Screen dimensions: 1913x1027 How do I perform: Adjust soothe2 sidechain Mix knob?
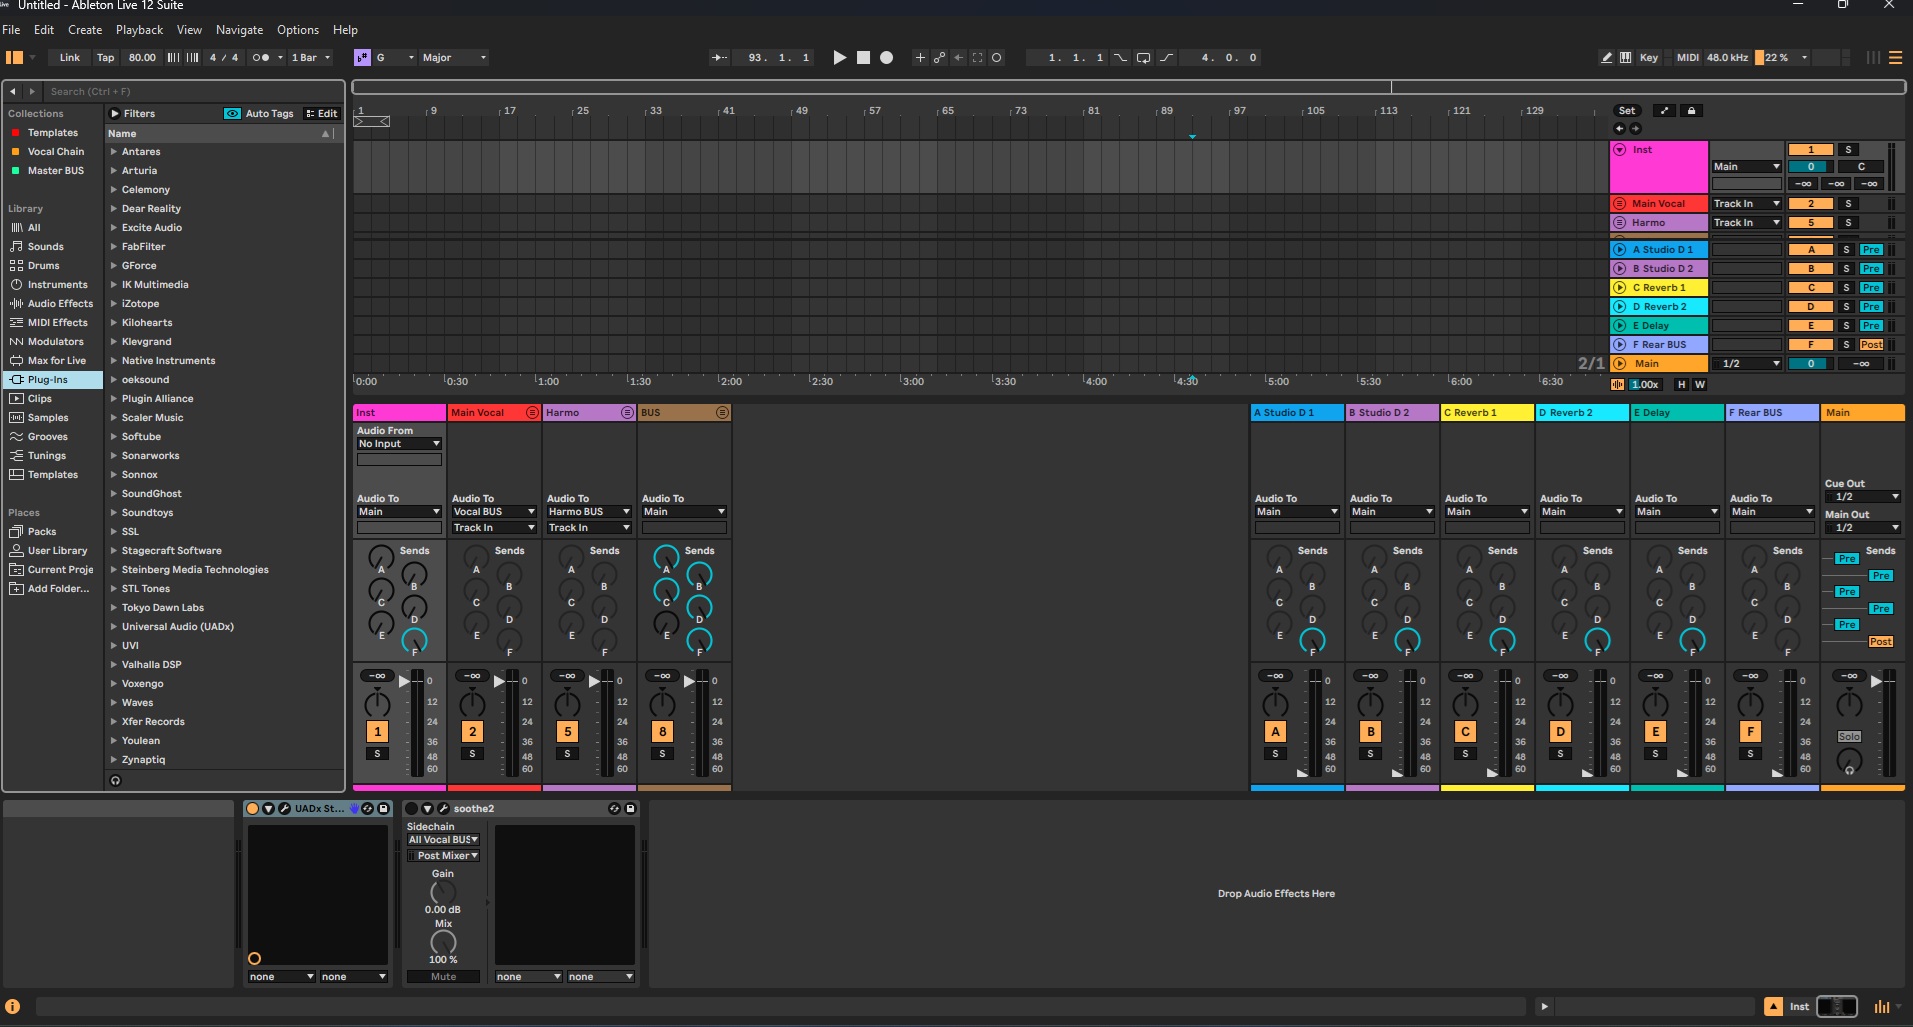[x=443, y=942]
